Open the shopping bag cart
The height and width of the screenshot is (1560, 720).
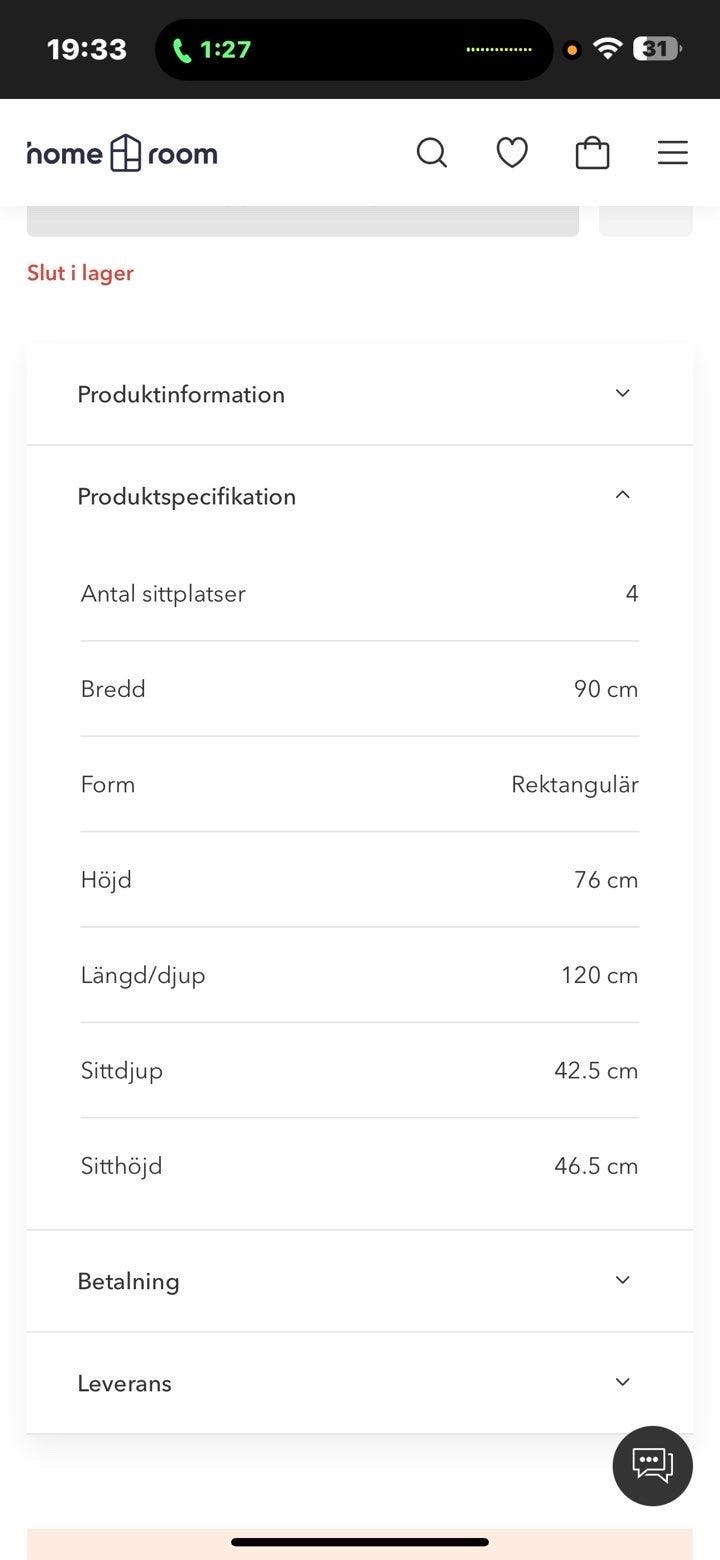click(592, 153)
